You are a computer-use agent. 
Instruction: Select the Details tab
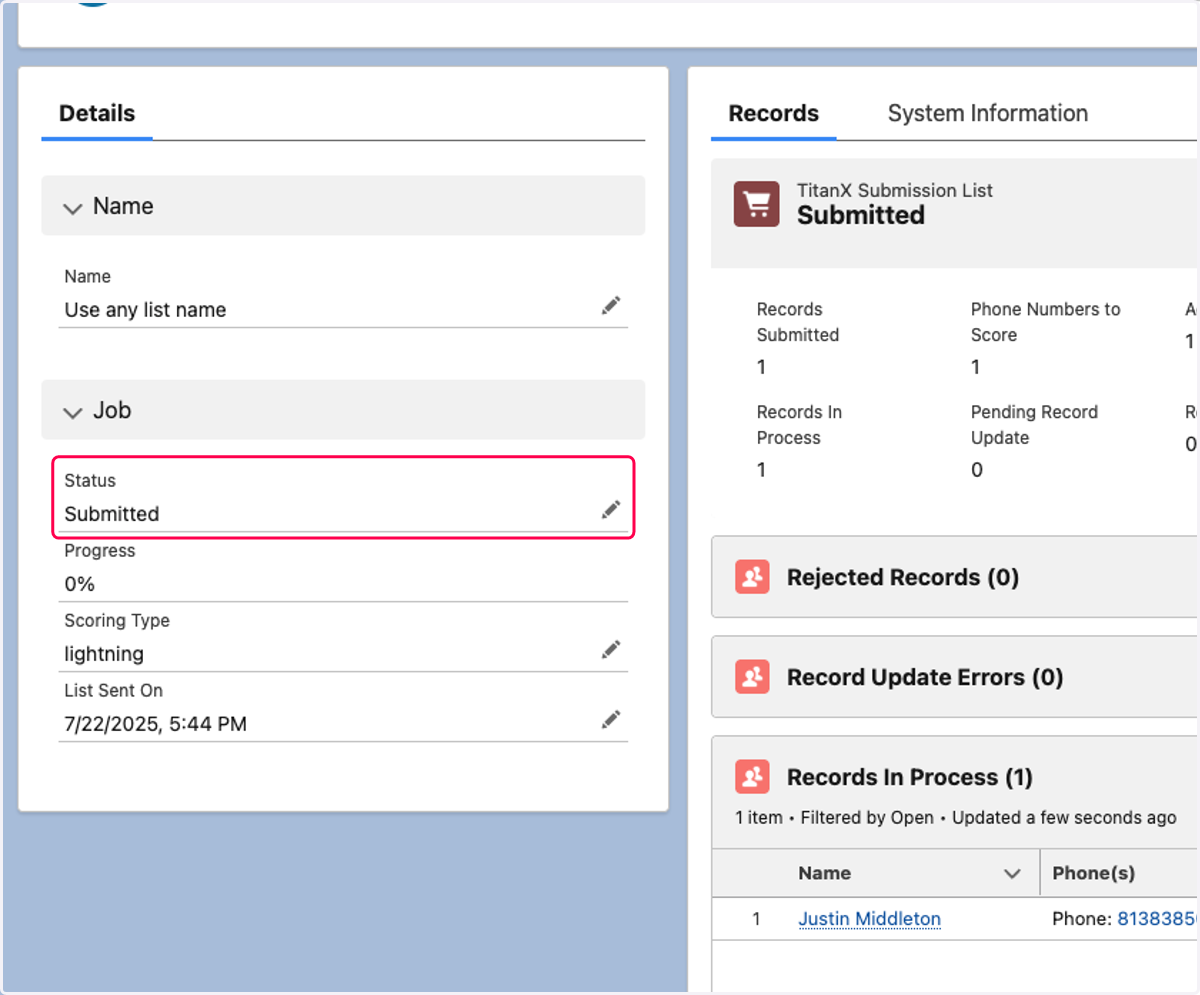pos(97,113)
